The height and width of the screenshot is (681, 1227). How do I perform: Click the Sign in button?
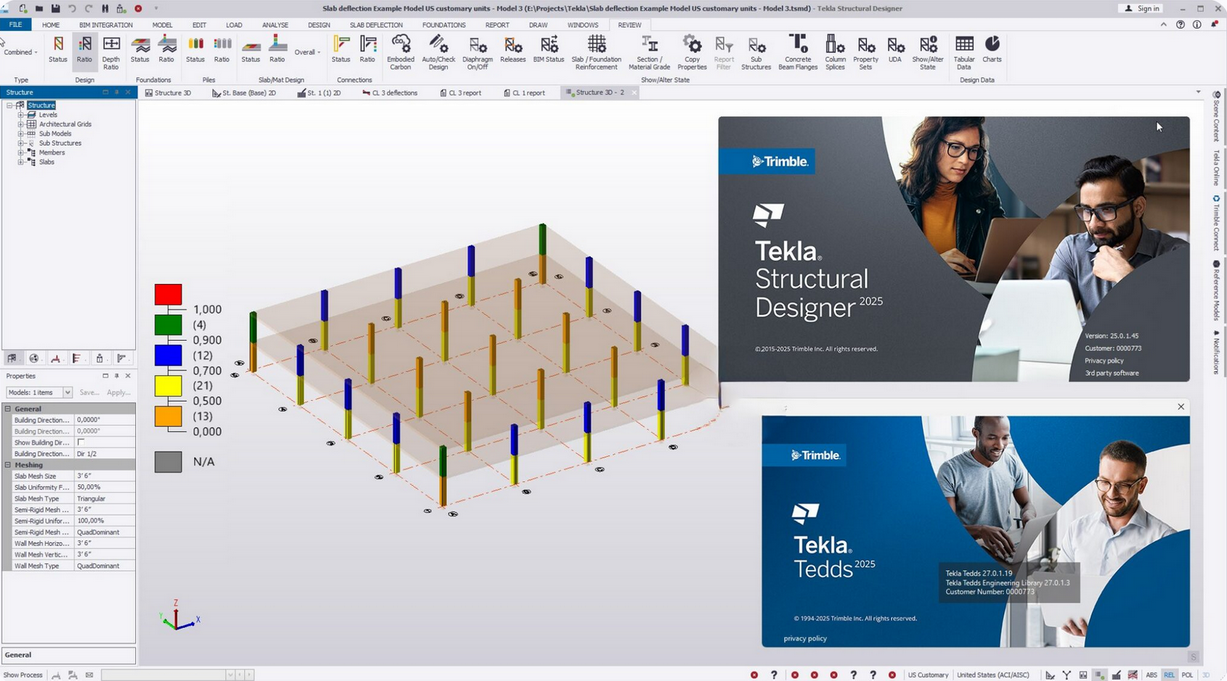(1141, 8)
